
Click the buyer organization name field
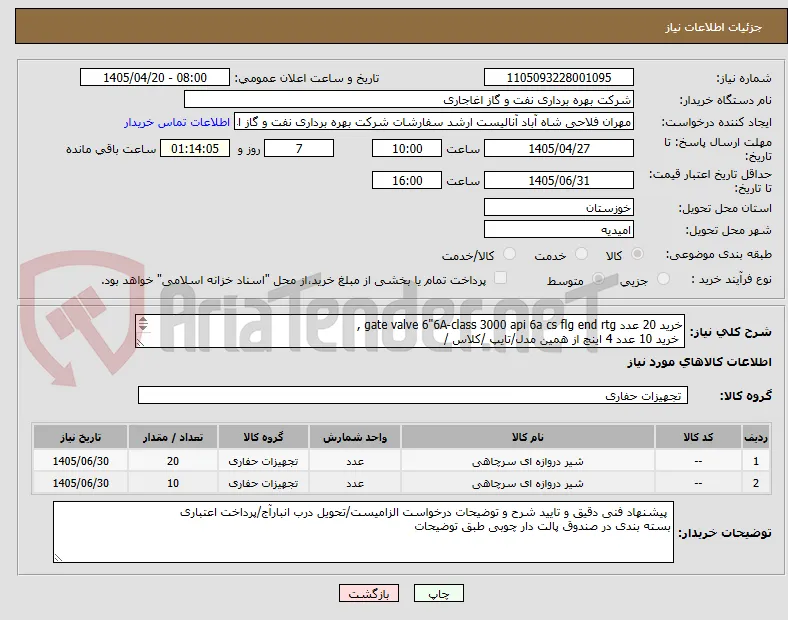point(409,99)
